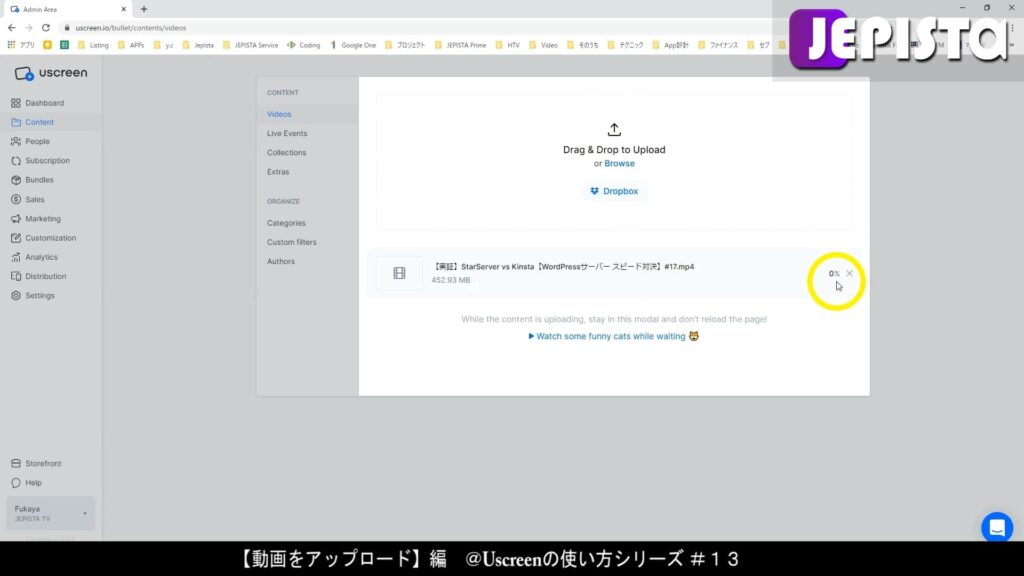Open the chat support bubble

pyautogui.click(x=997, y=527)
